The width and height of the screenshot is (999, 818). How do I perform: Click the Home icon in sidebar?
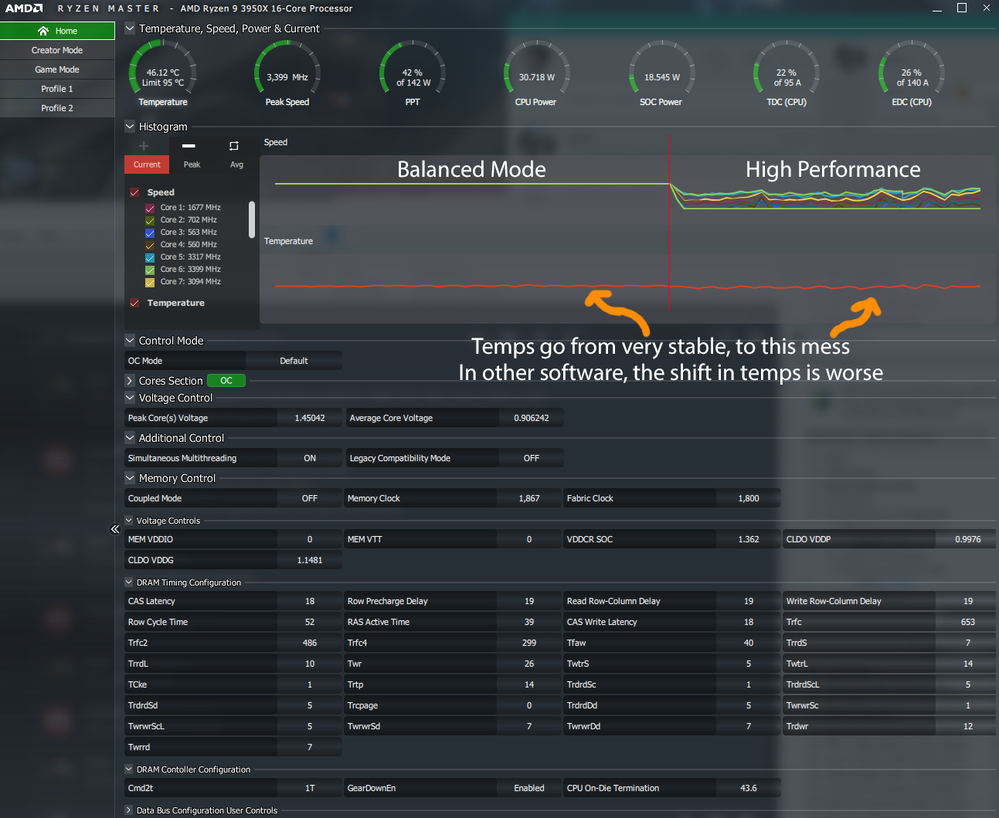click(x=43, y=31)
